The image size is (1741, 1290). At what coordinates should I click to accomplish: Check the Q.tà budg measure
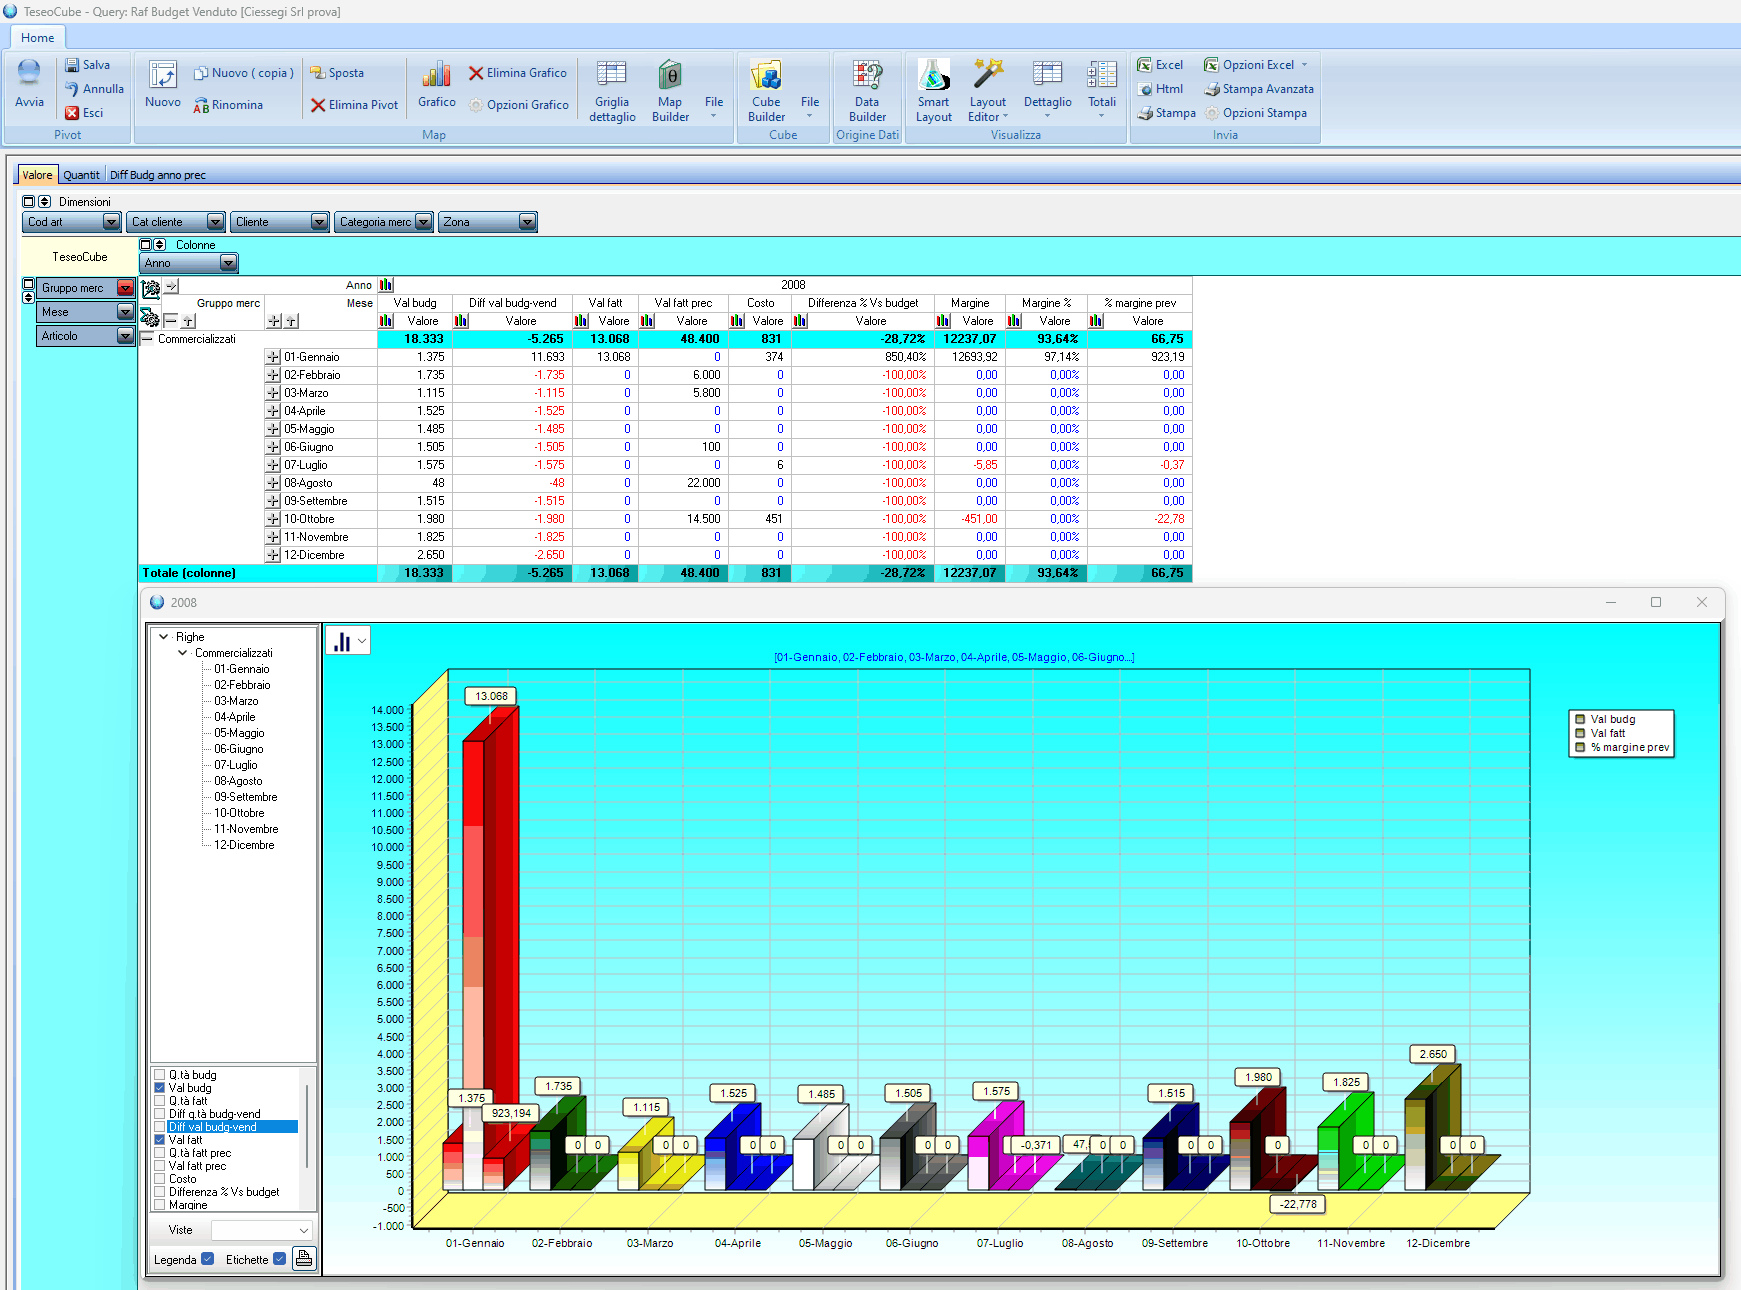tap(160, 1075)
